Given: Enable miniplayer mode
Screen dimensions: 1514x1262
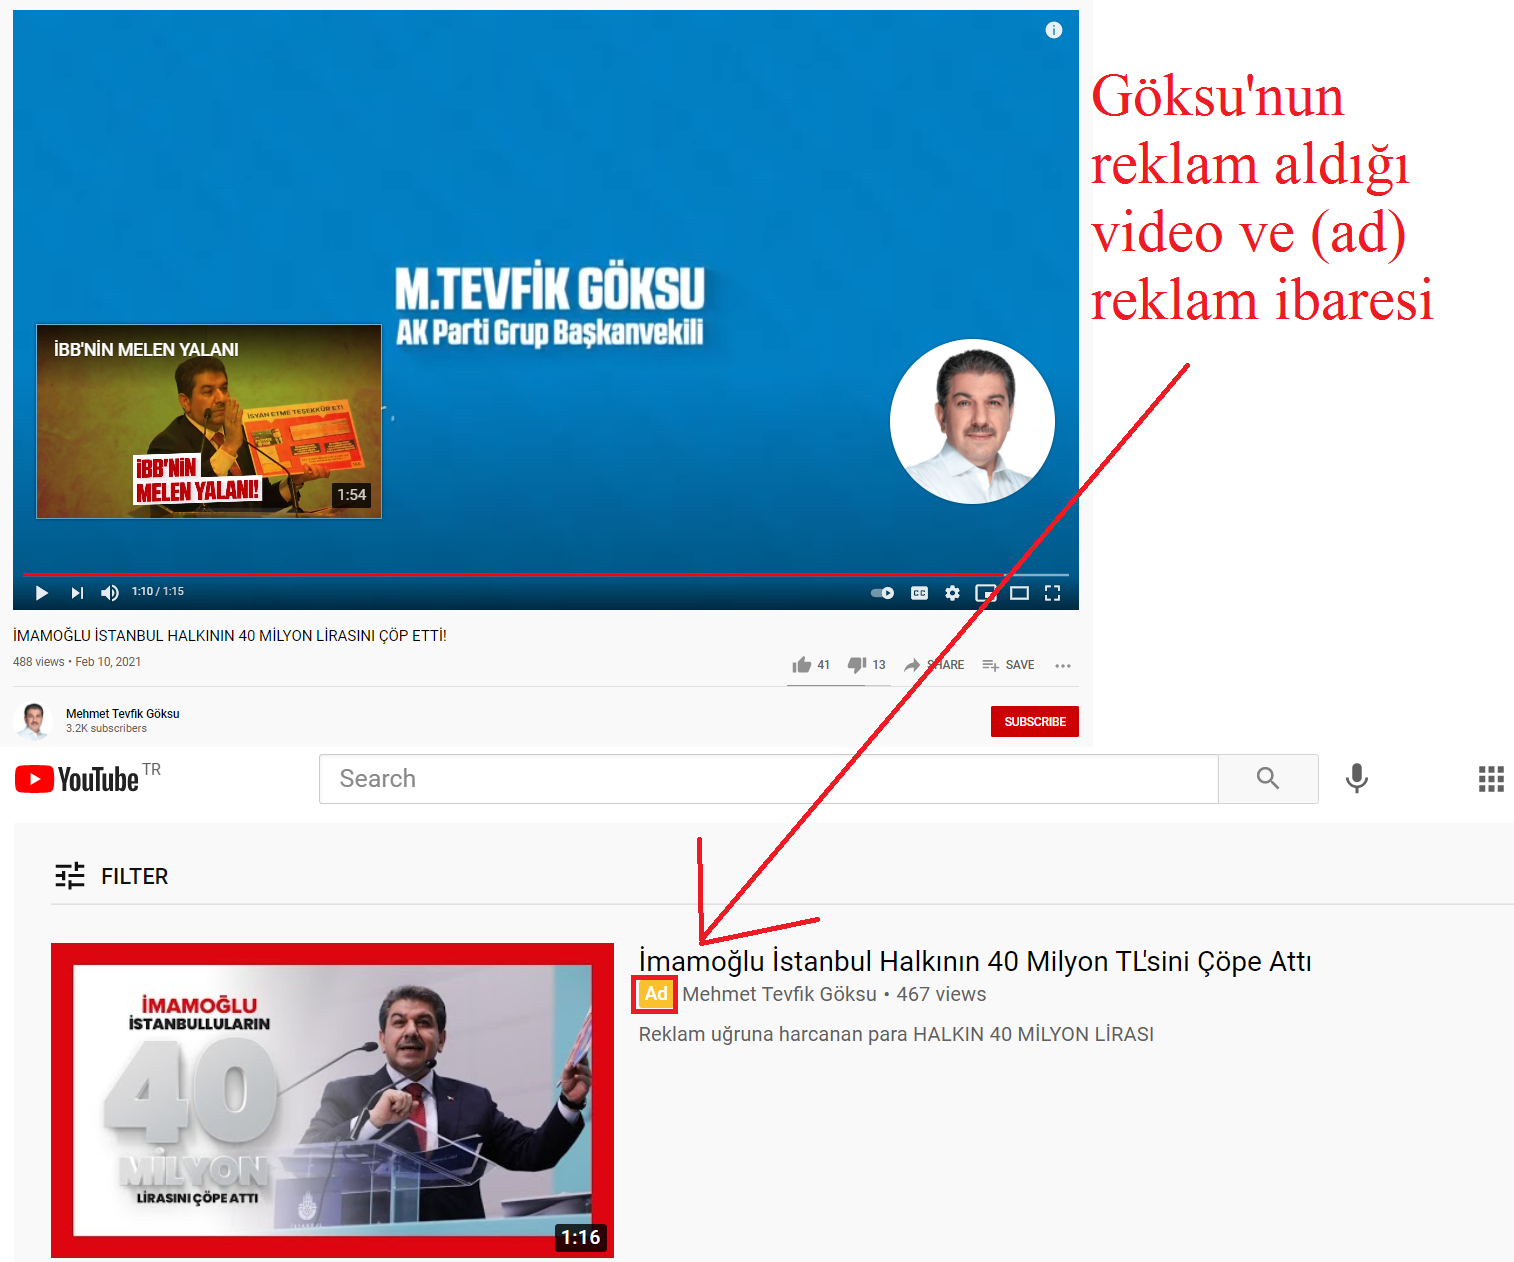Looking at the screenshot, I should click(986, 593).
